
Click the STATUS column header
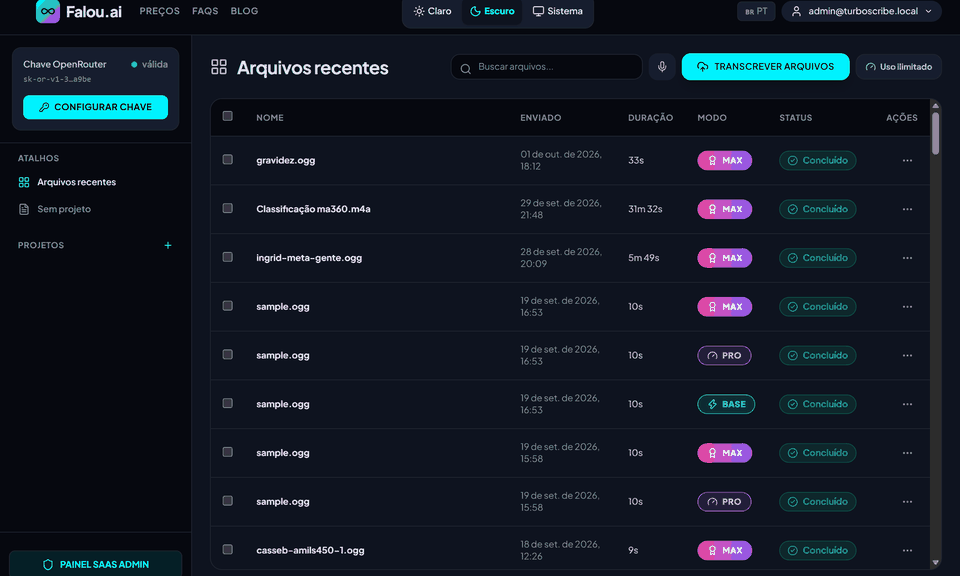click(x=795, y=118)
